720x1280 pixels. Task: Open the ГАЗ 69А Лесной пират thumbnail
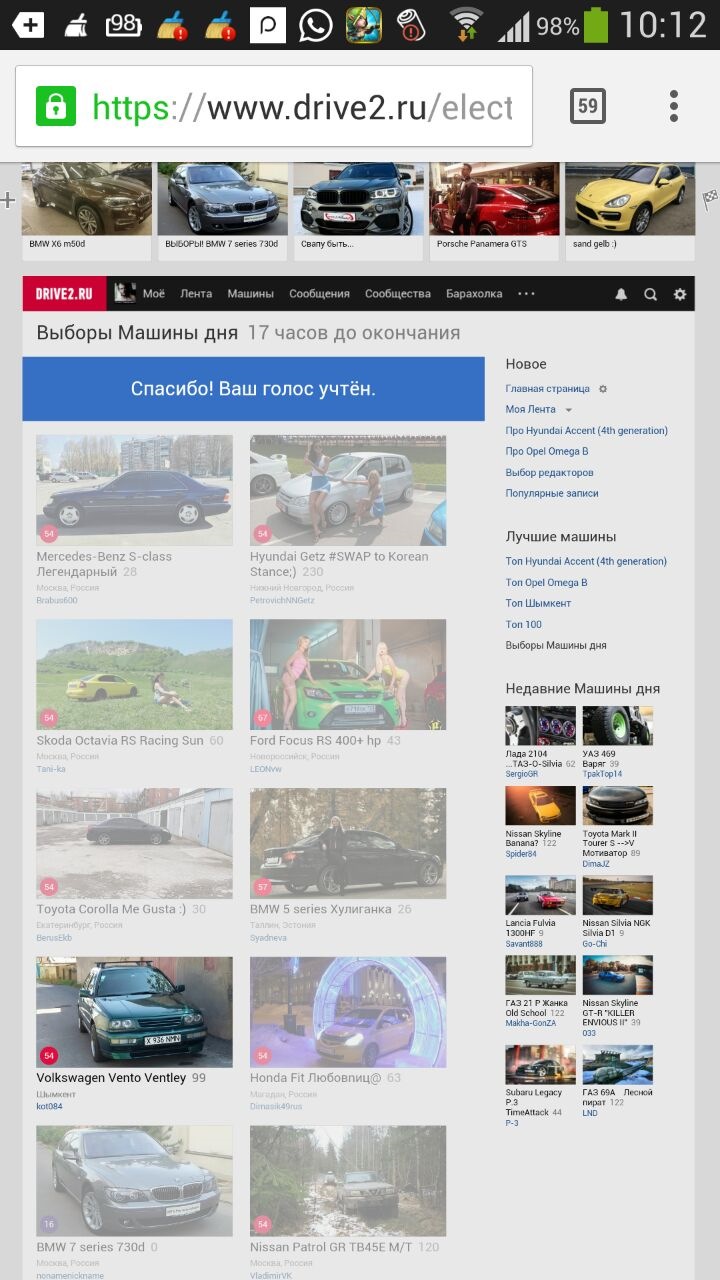point(618,1065)
